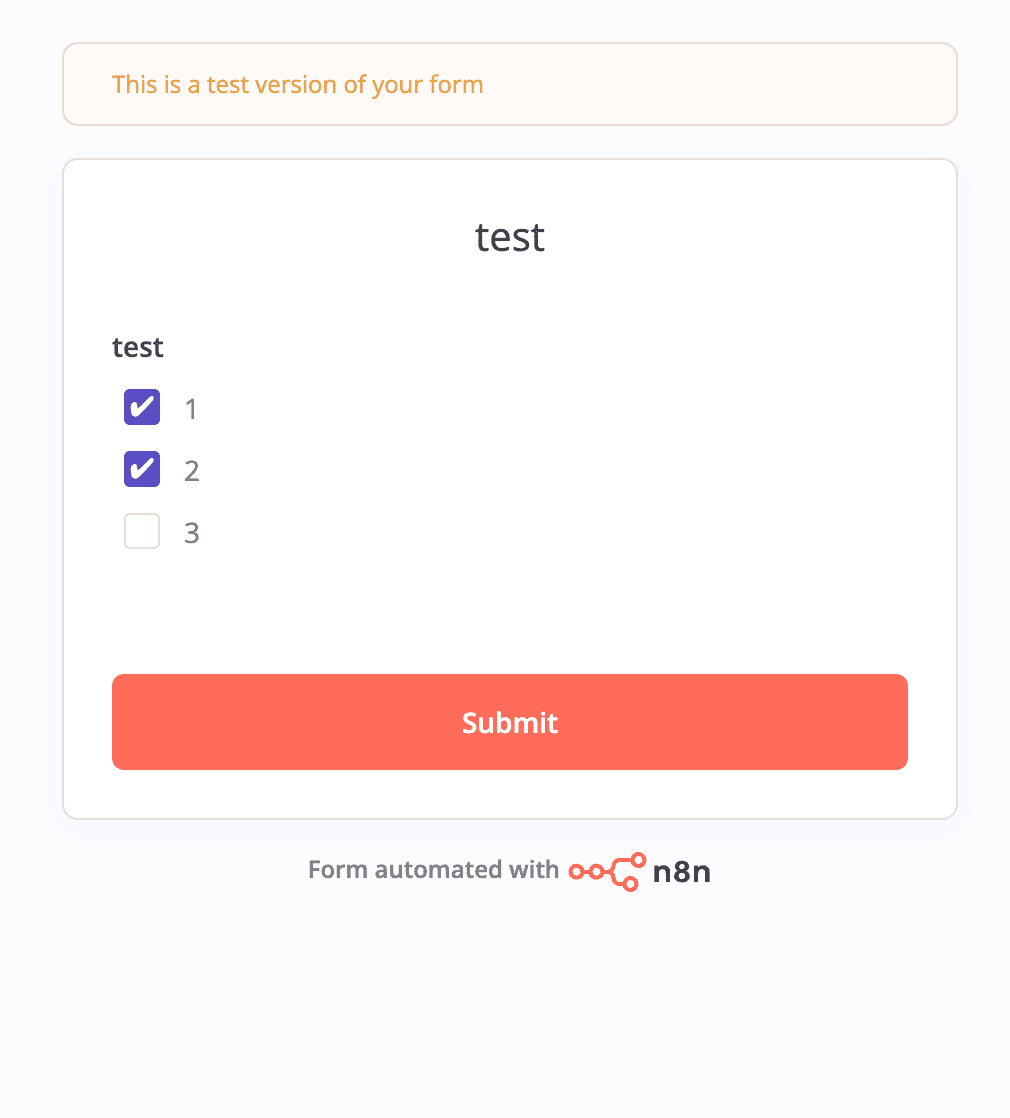Click the test version warning banner

click(x=509, y=84)
